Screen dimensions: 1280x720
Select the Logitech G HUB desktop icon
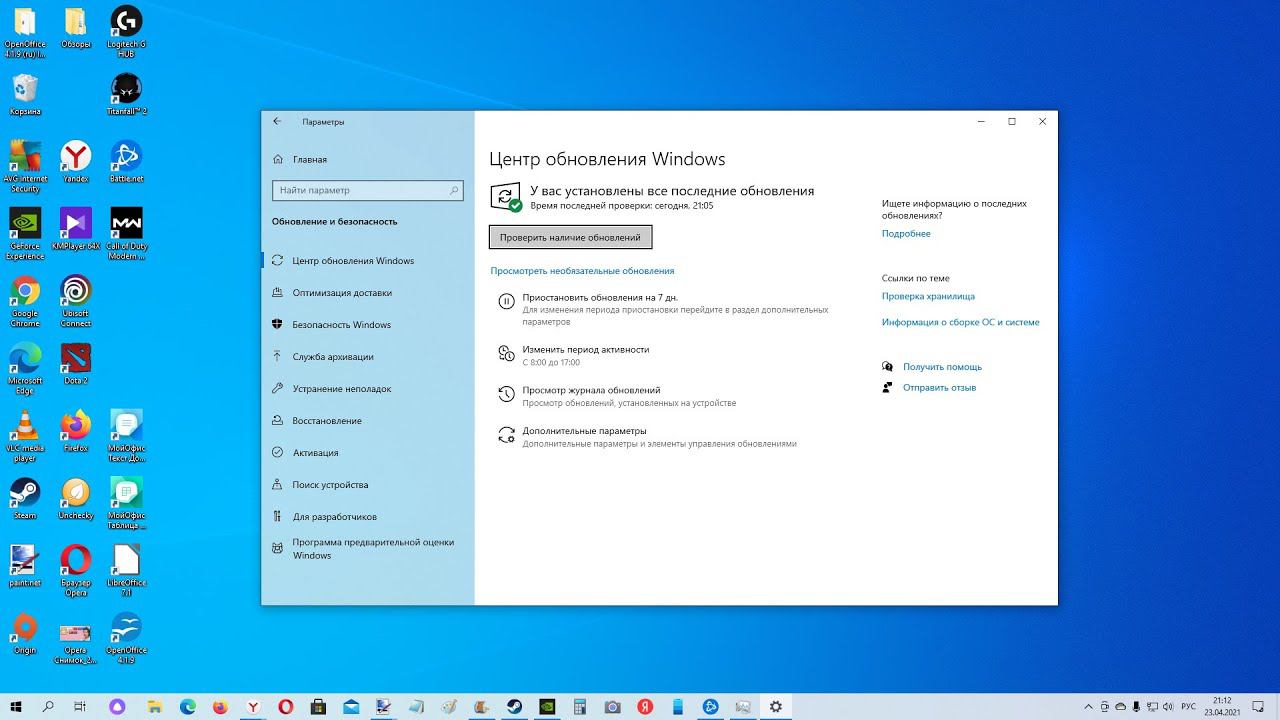pyautogui.click(x=126, y=32)
